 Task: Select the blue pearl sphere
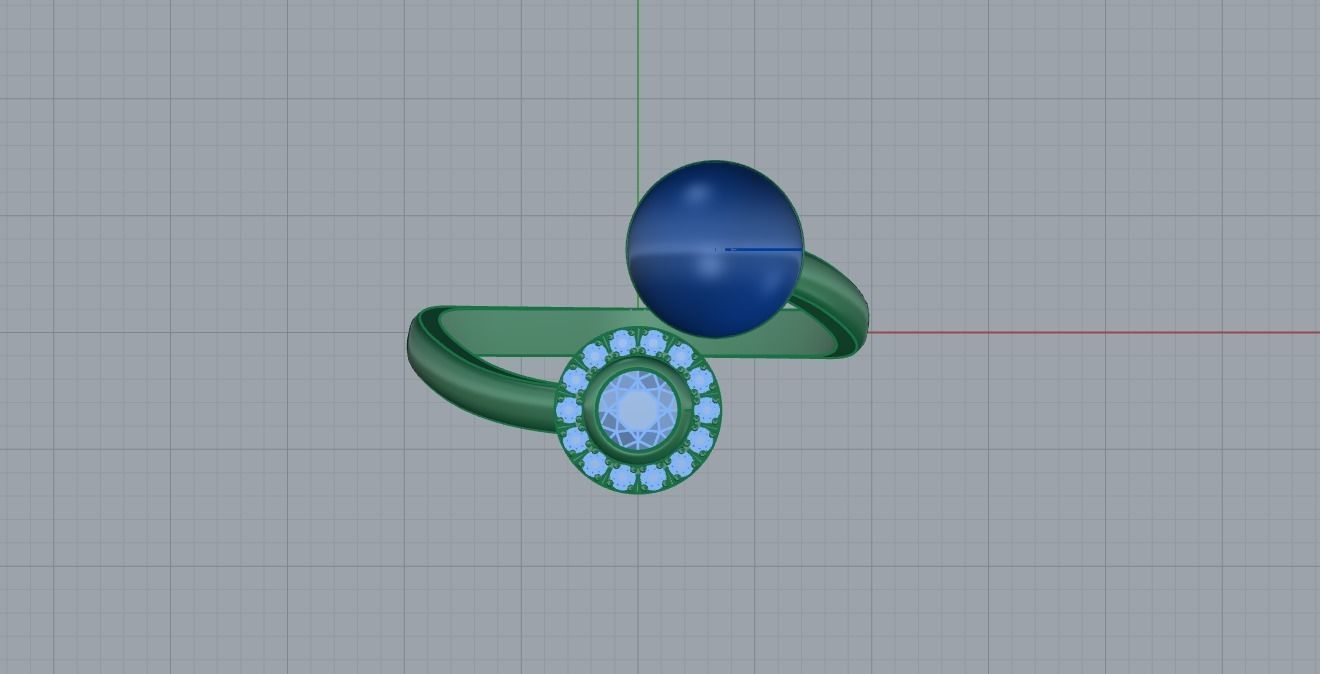[715, 248]
